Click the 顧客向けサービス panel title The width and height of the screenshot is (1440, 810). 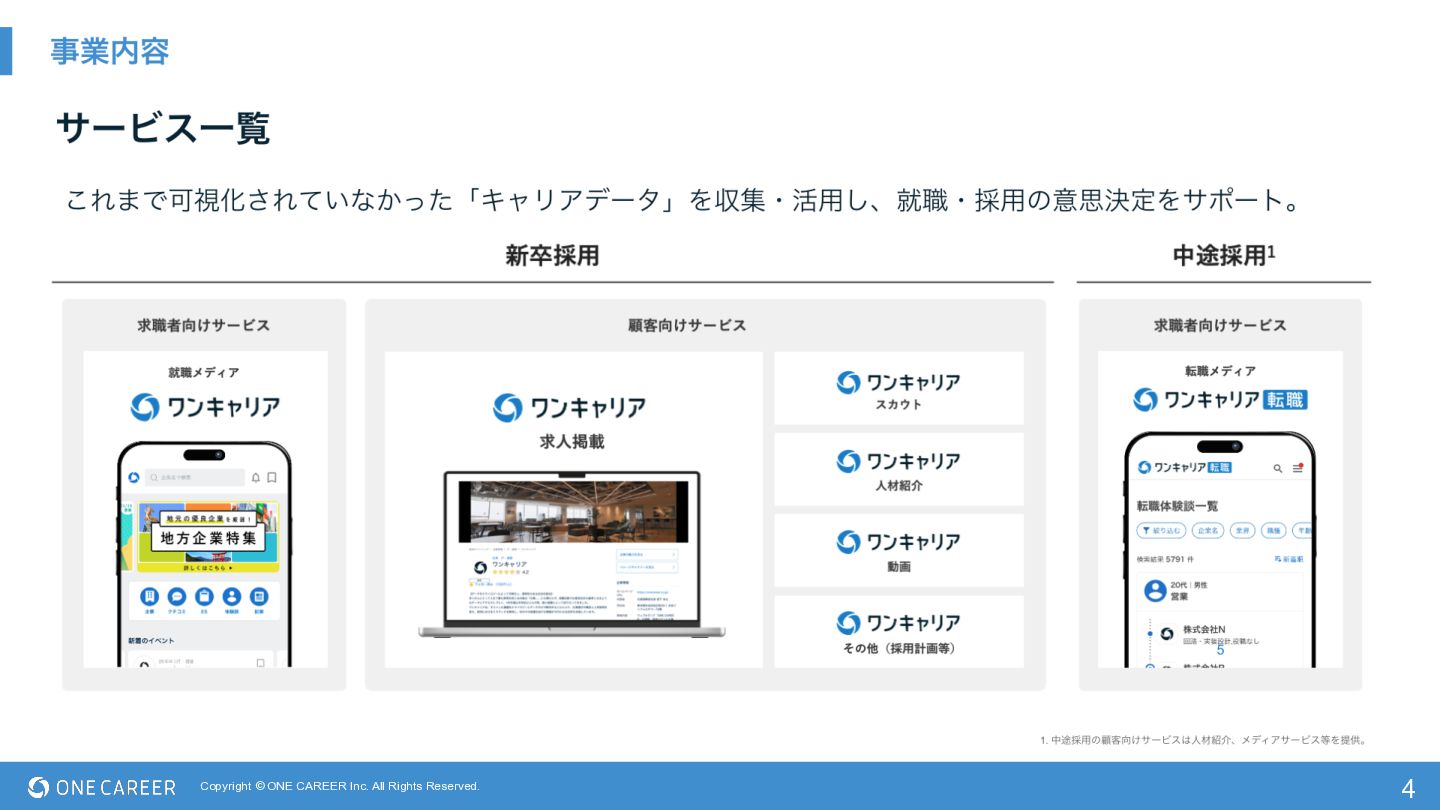(687, 325)
